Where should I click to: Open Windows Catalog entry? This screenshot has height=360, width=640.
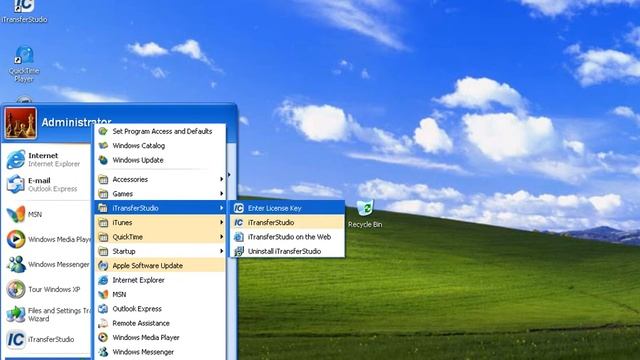tap(160, 146)
